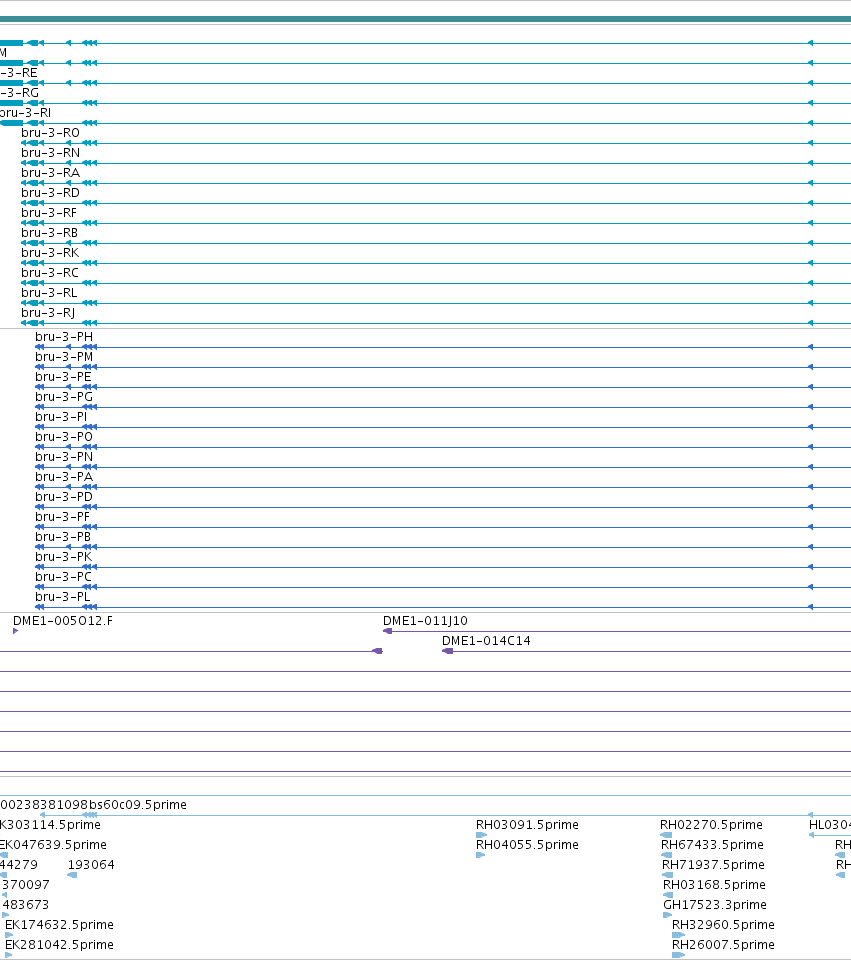The height and width of the screenshot is (960, 851).
Task: Click the arrow glyph beneath 193064
Action: click(72, 875)
